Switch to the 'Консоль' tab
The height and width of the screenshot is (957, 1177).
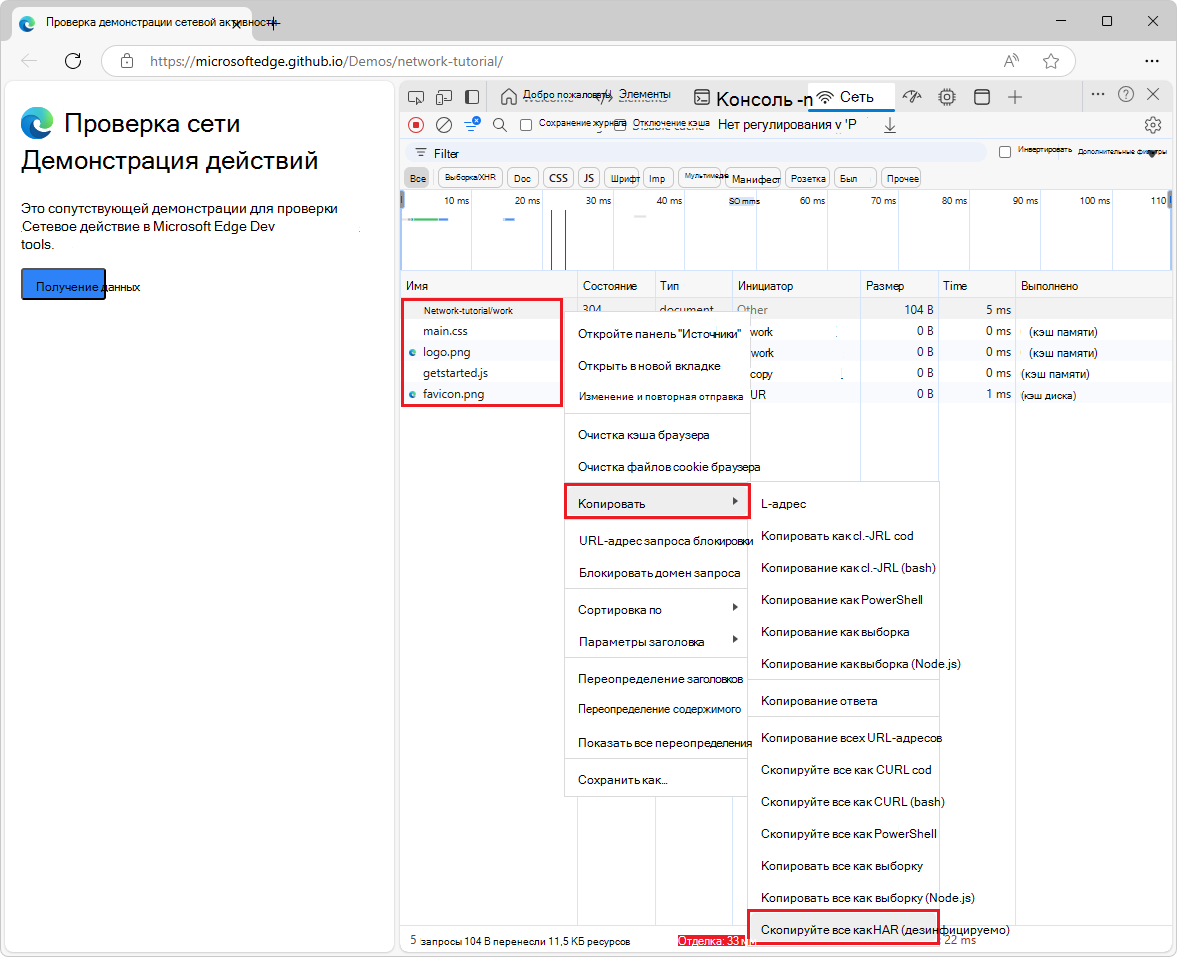(x=753, y=98)
